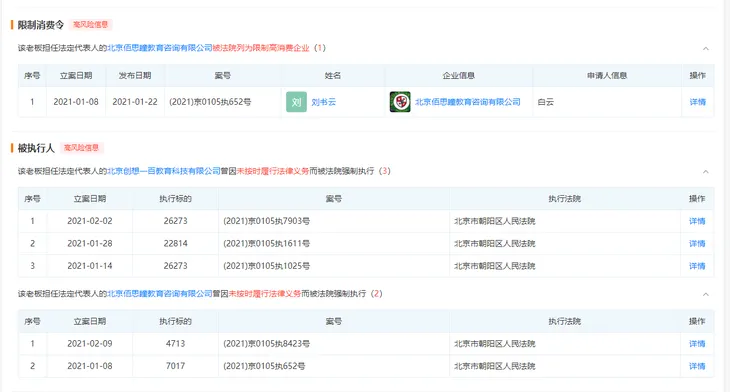Select case number (2021)京0105执7903号
This screenshot has width=730, height=392.
[267, 221]
